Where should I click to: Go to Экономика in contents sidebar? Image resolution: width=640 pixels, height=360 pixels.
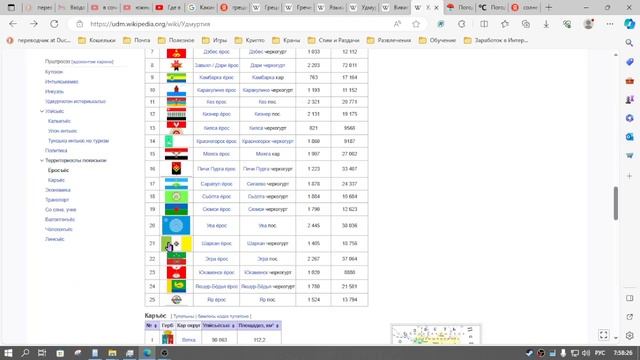(58, 190)
